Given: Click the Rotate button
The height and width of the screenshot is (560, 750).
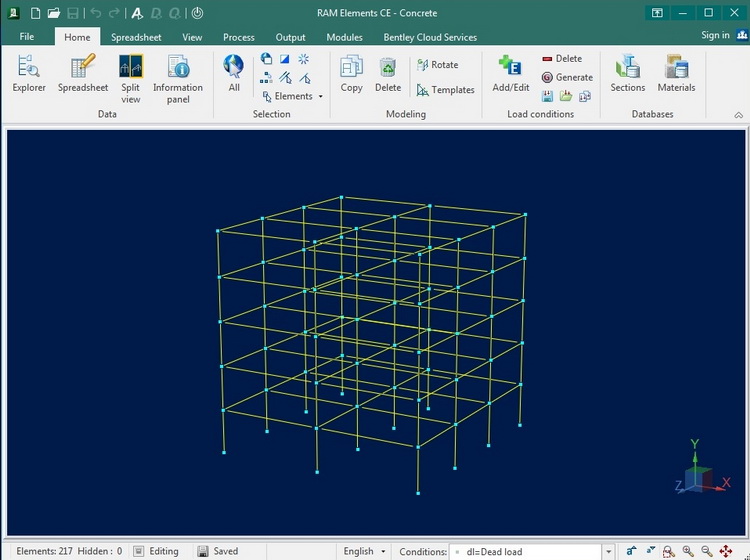Looking at the screenshot, I should pos(438,65).
